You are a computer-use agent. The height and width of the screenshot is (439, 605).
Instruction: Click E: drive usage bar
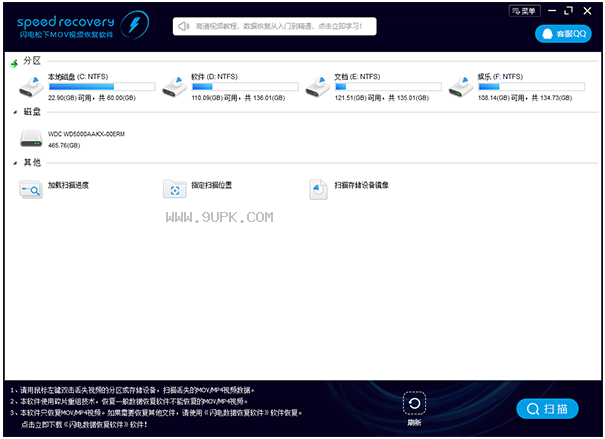(388, 87)
